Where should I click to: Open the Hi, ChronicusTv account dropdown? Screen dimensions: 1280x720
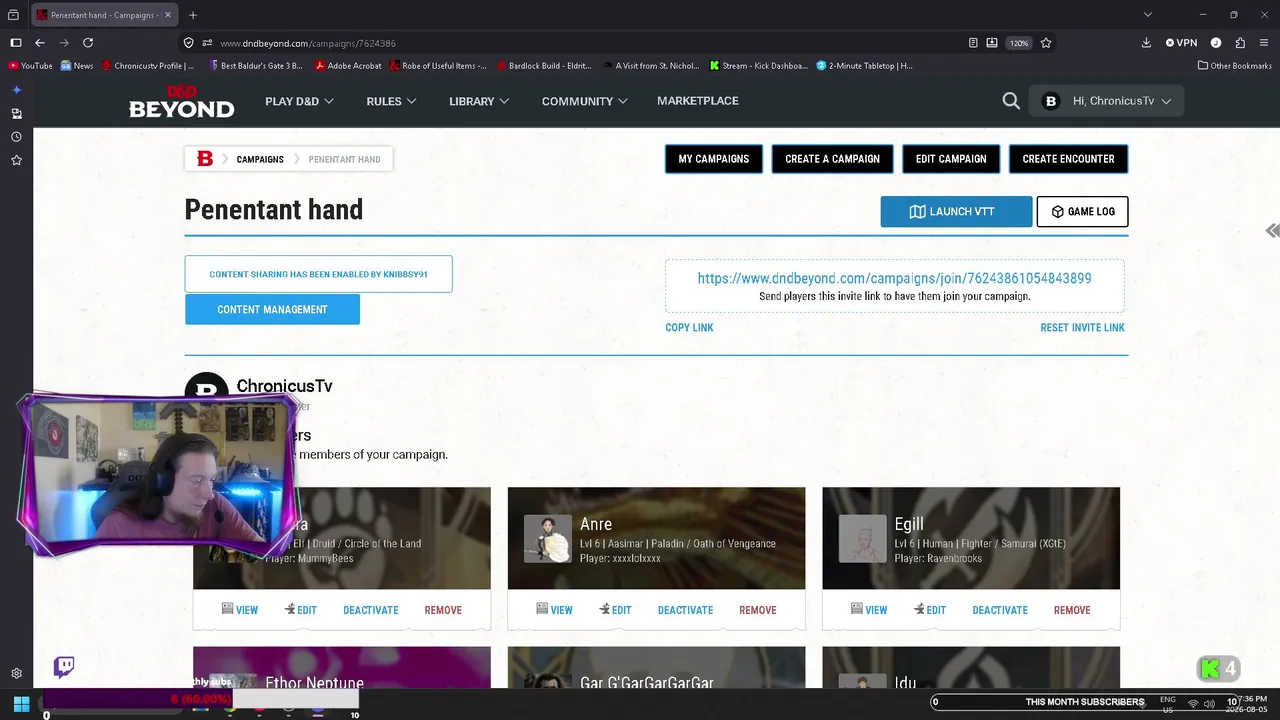point(1106,101)
